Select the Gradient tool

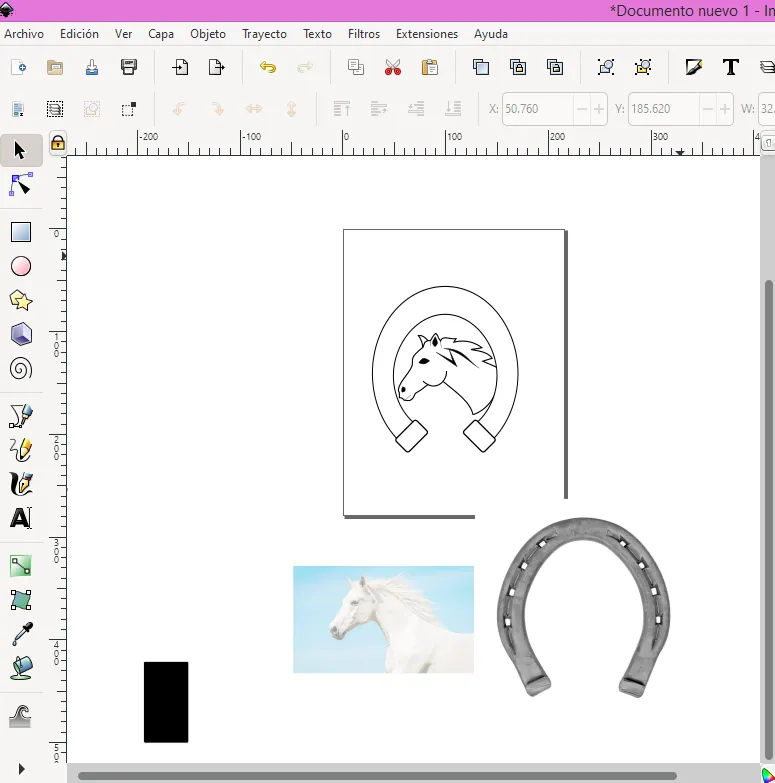click(x=21, y=566)
